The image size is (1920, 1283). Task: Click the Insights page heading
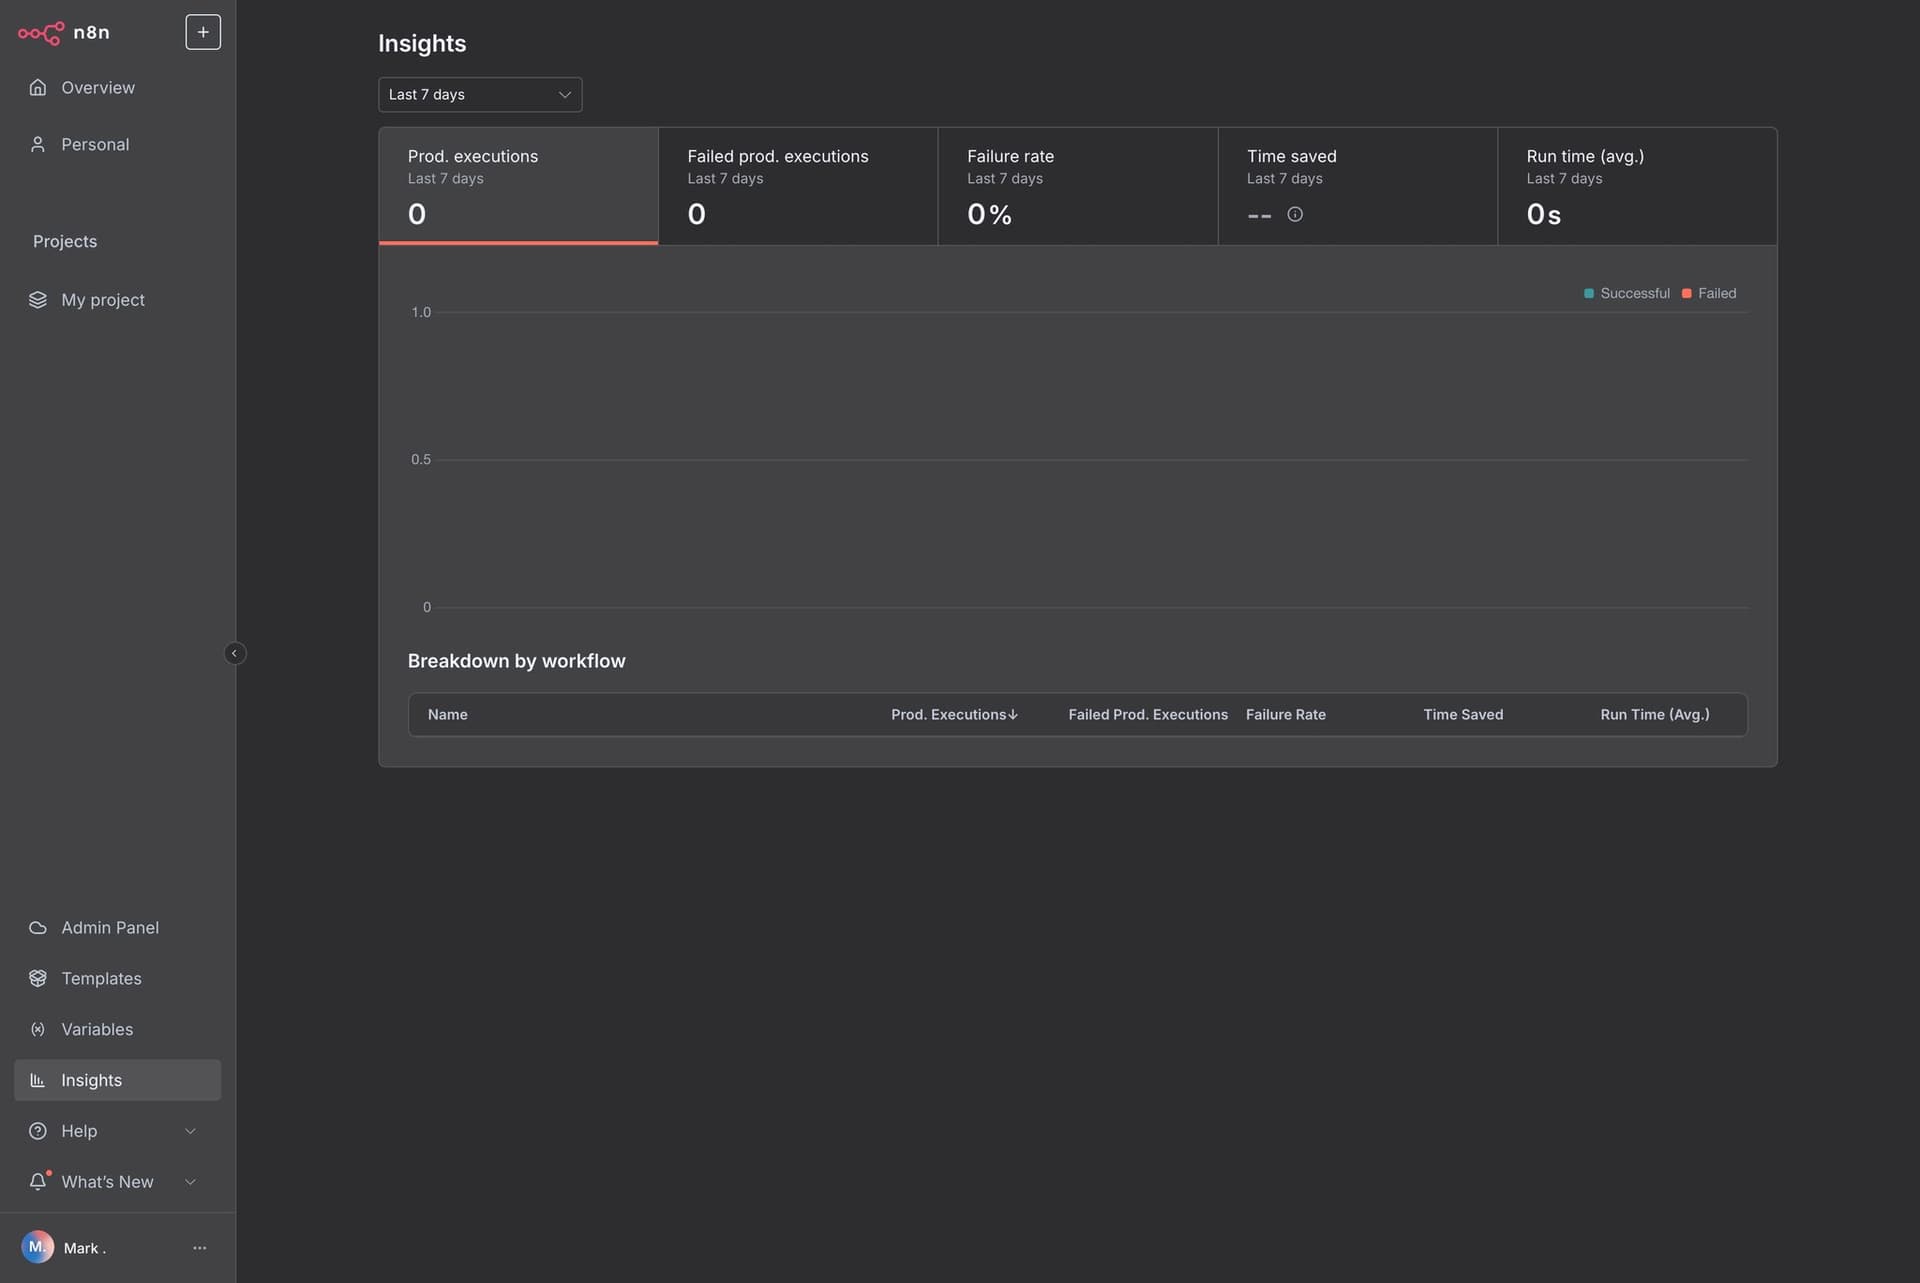point(422,43)
